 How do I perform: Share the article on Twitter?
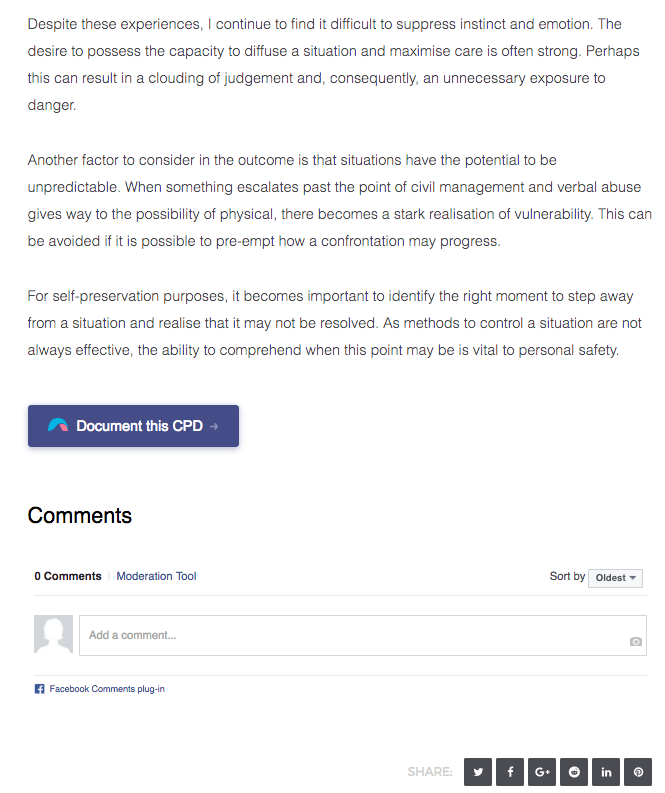(478, 772)
